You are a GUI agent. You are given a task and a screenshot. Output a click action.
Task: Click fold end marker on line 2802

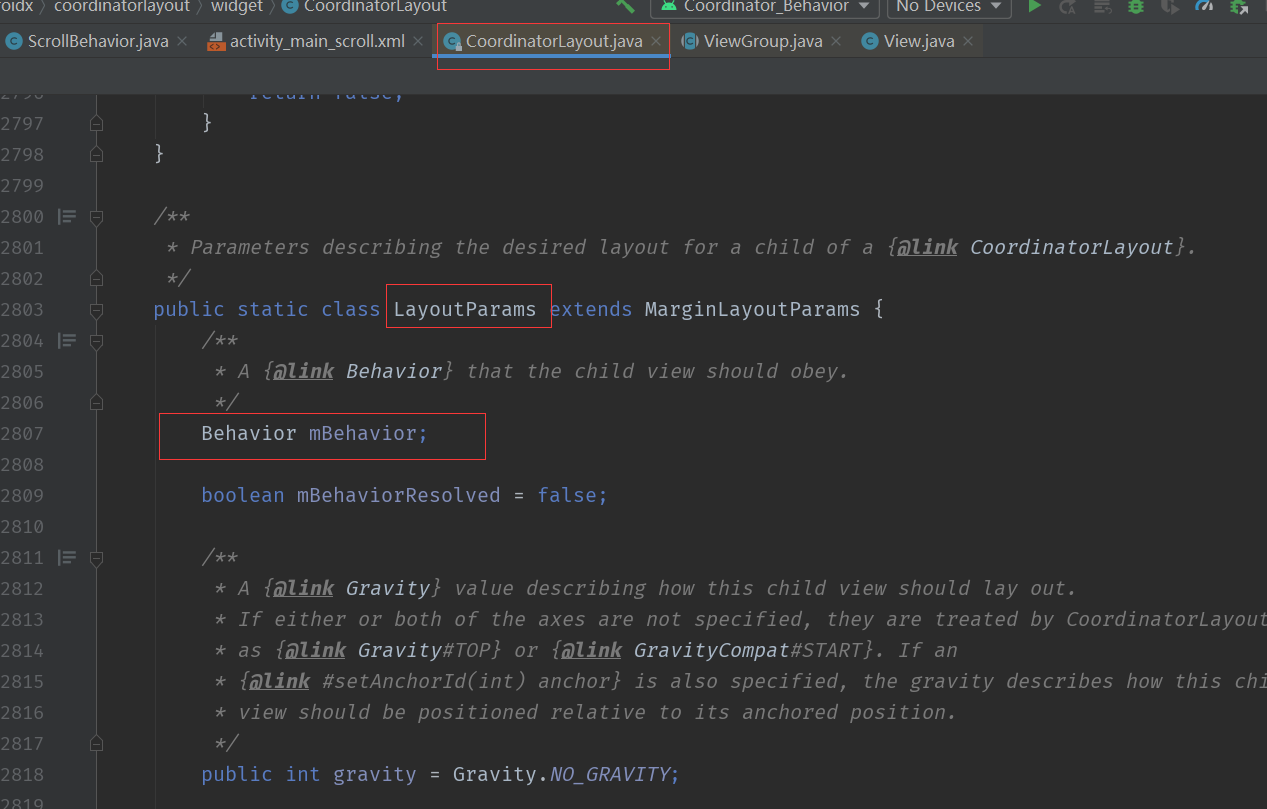[96, 278]
